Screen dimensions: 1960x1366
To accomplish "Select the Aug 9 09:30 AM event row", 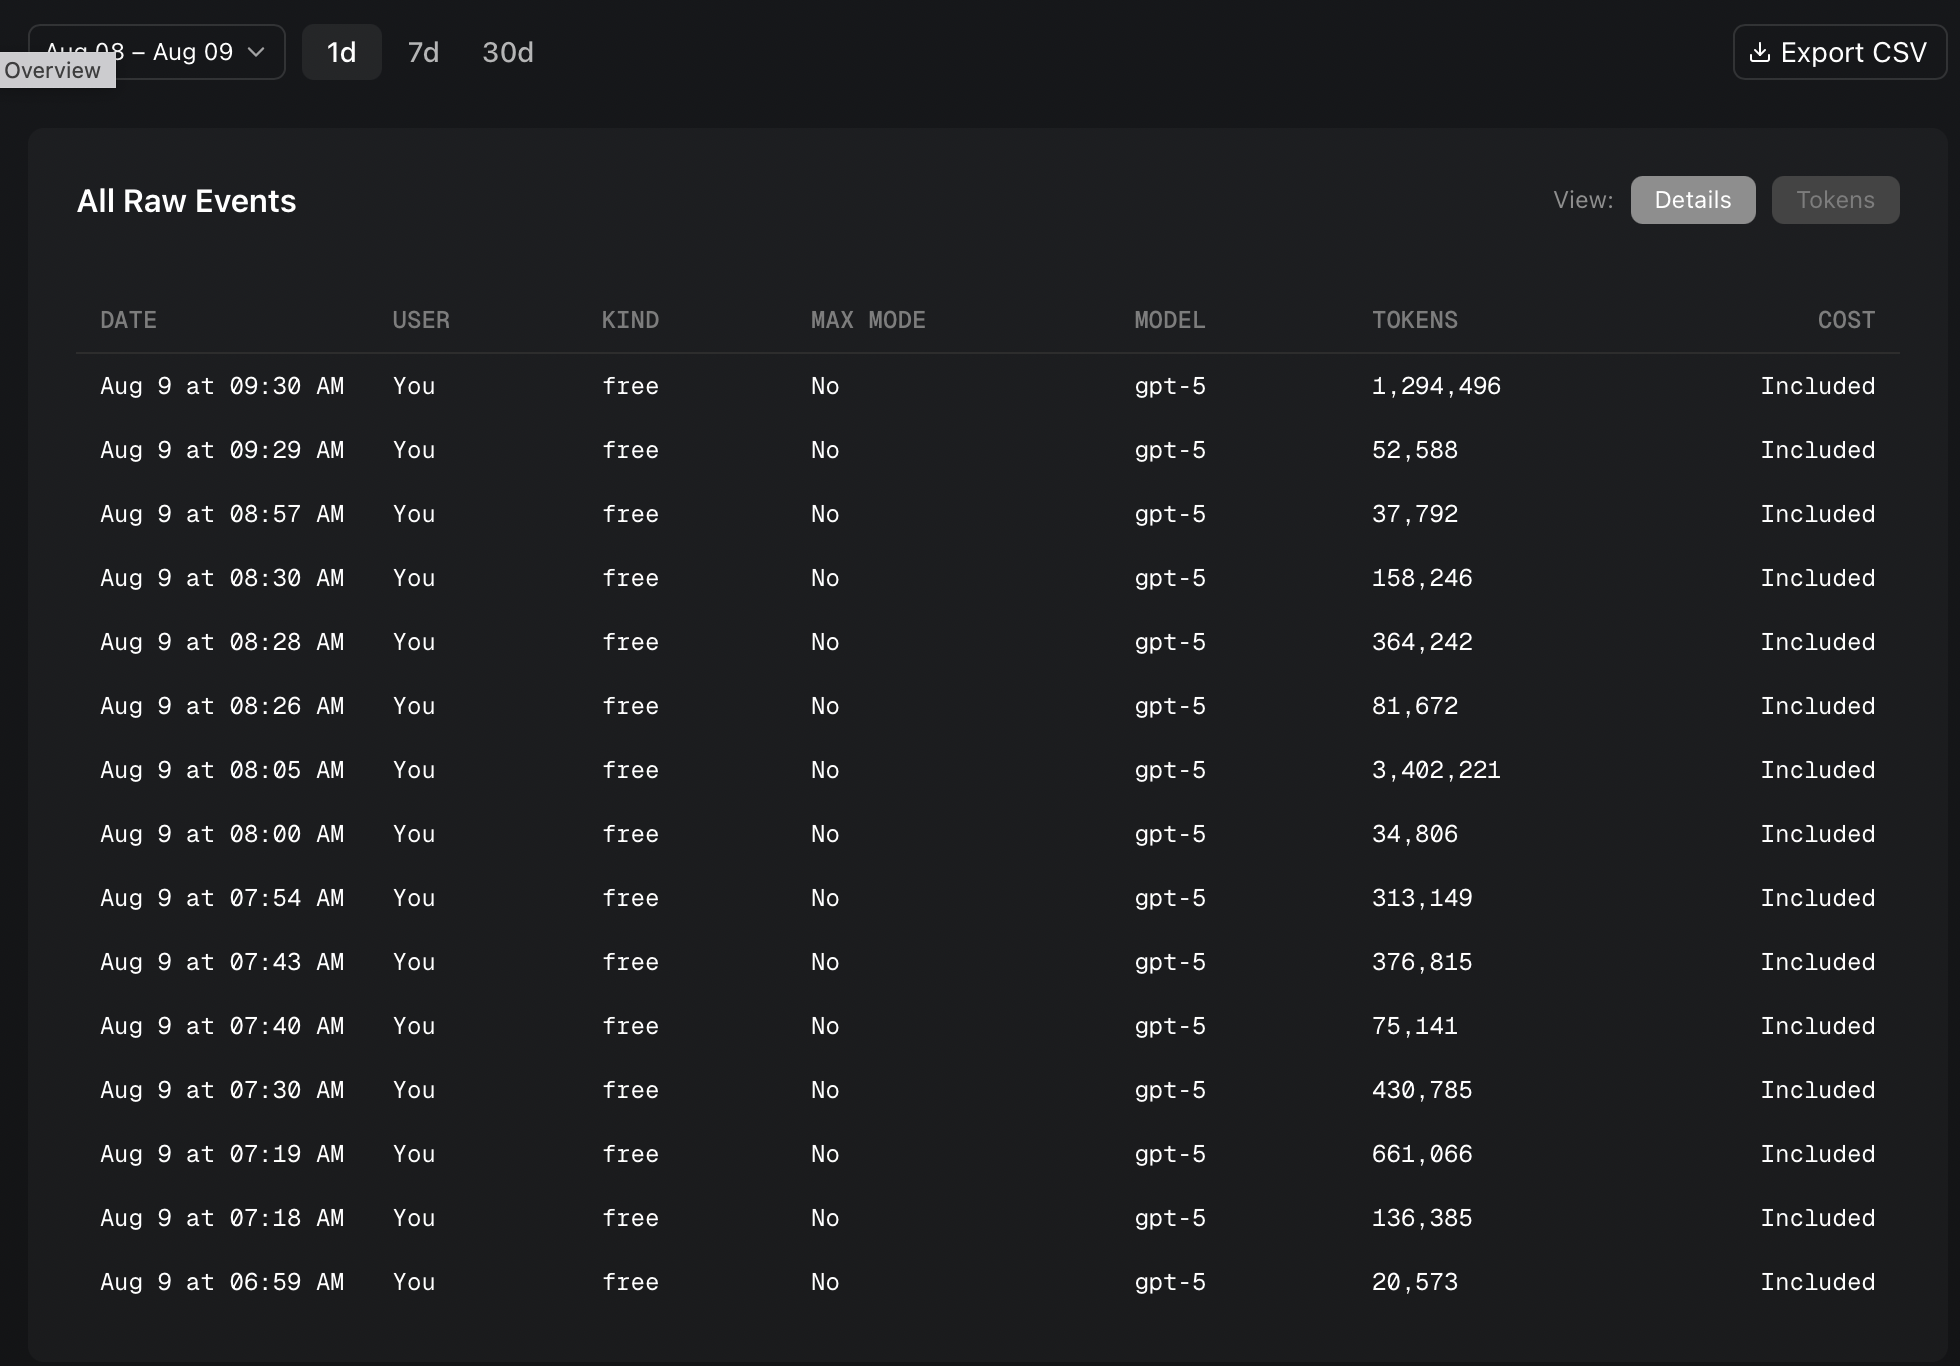I will tap(222, 386).
